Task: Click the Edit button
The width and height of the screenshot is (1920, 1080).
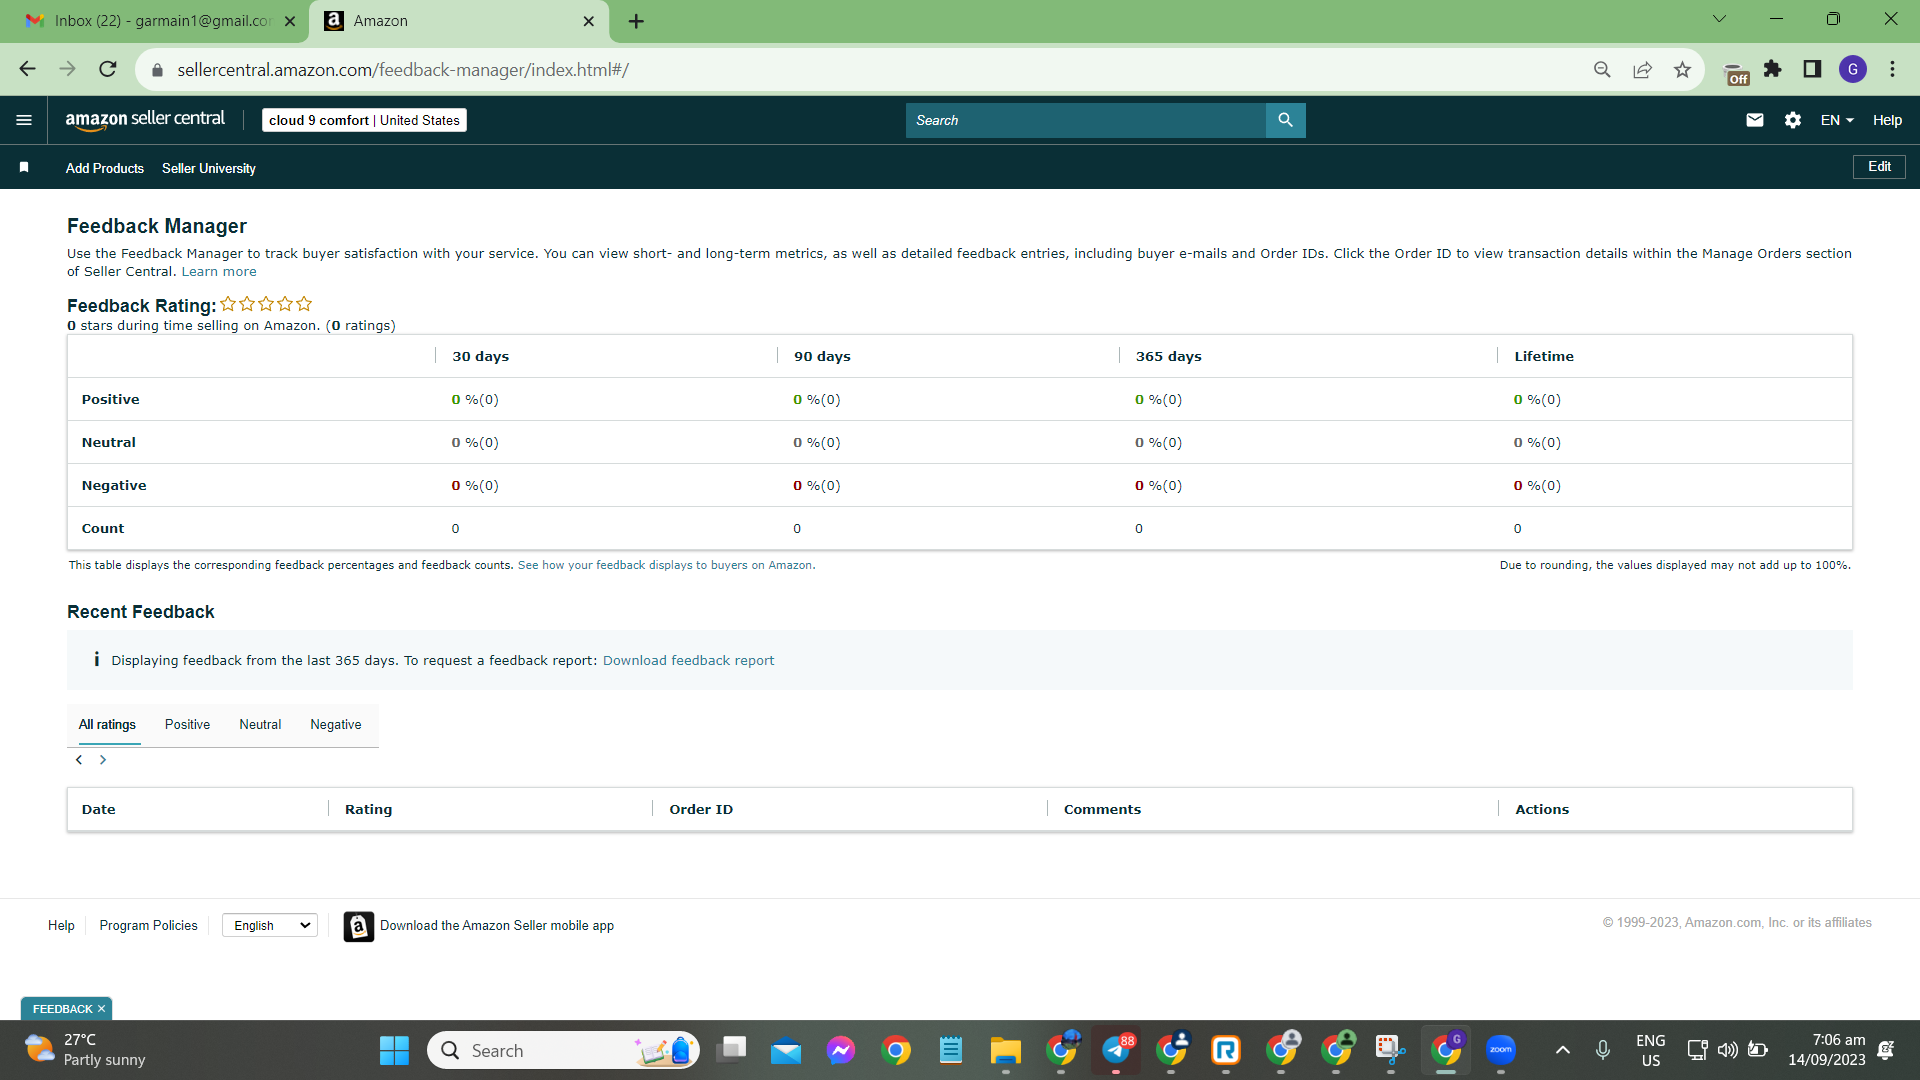Action: [1879, 167]
